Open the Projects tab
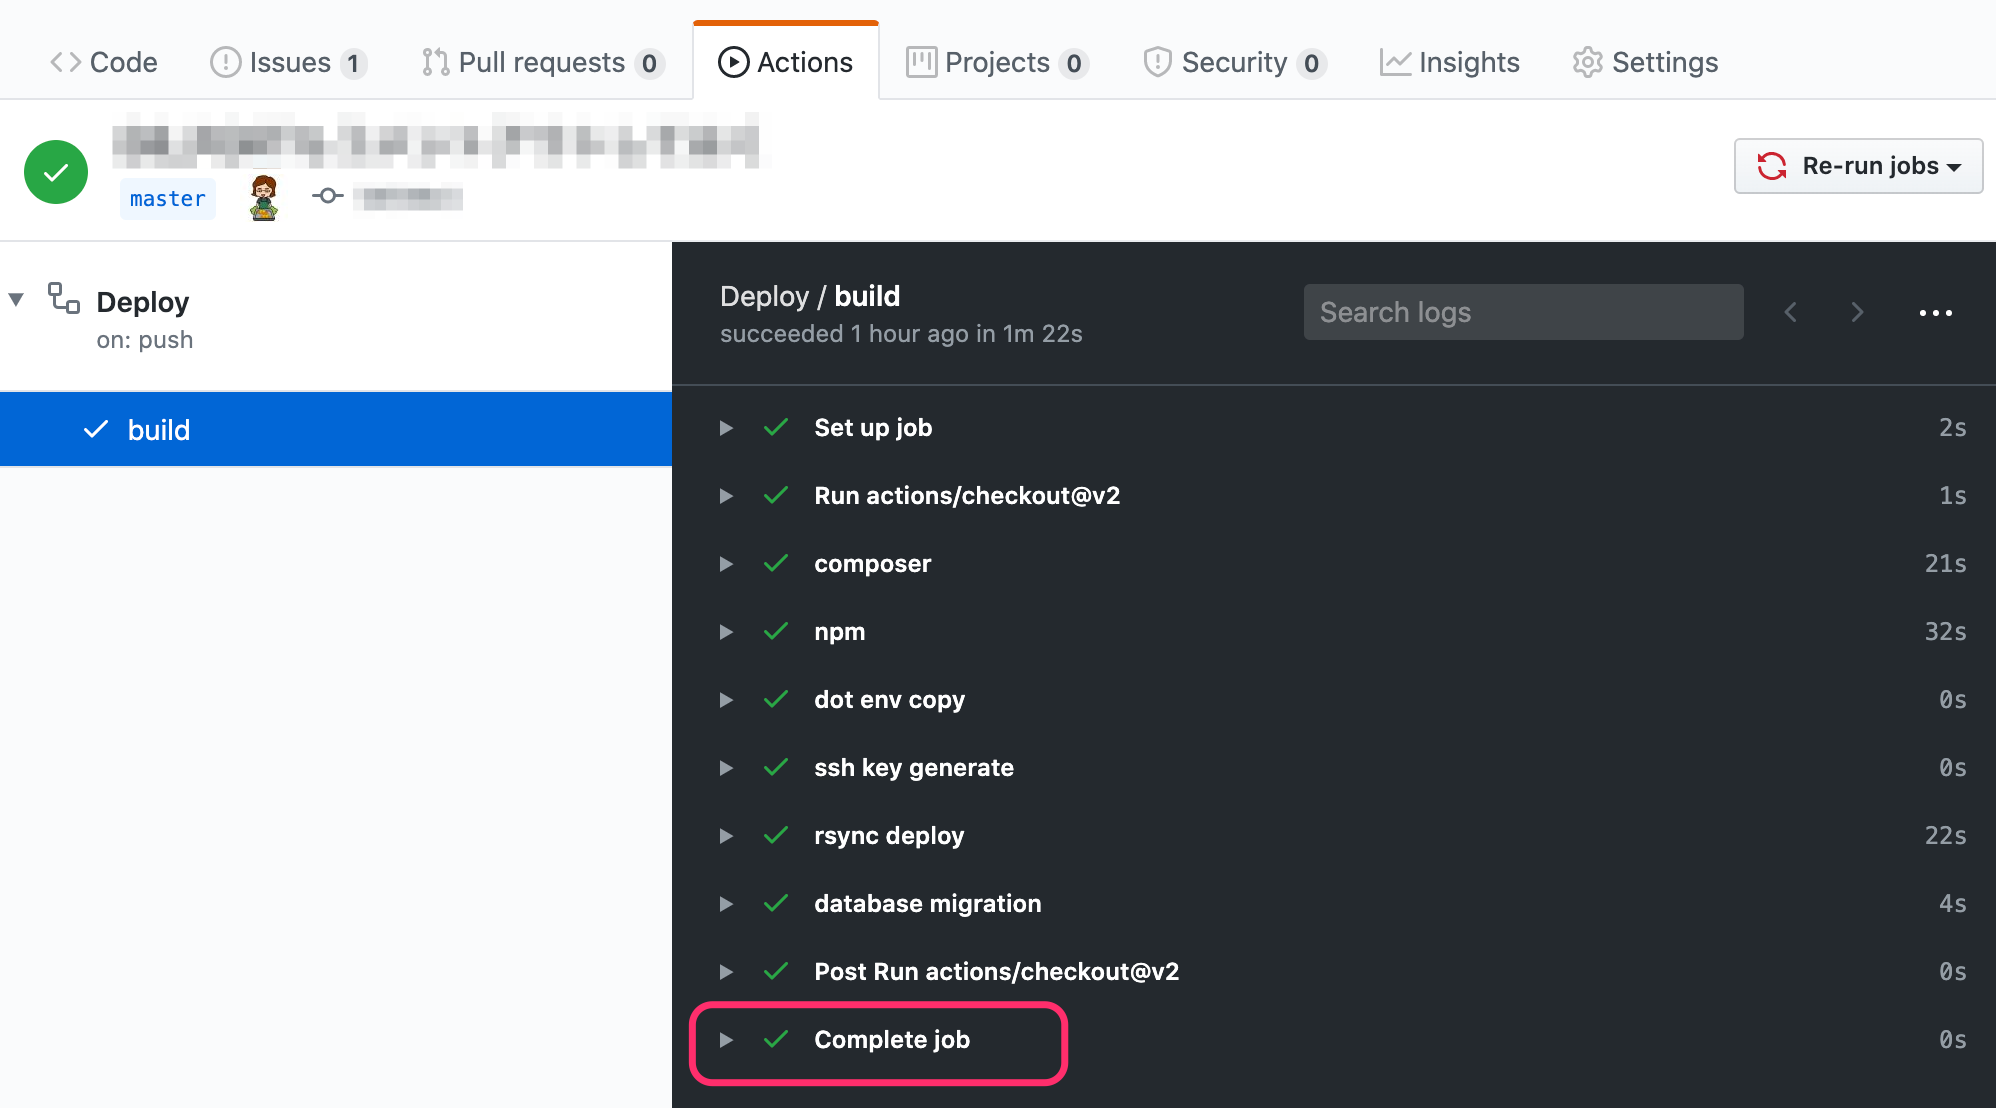The height and width of the screenshot is (1108, 1996). (x=997, y=62)
